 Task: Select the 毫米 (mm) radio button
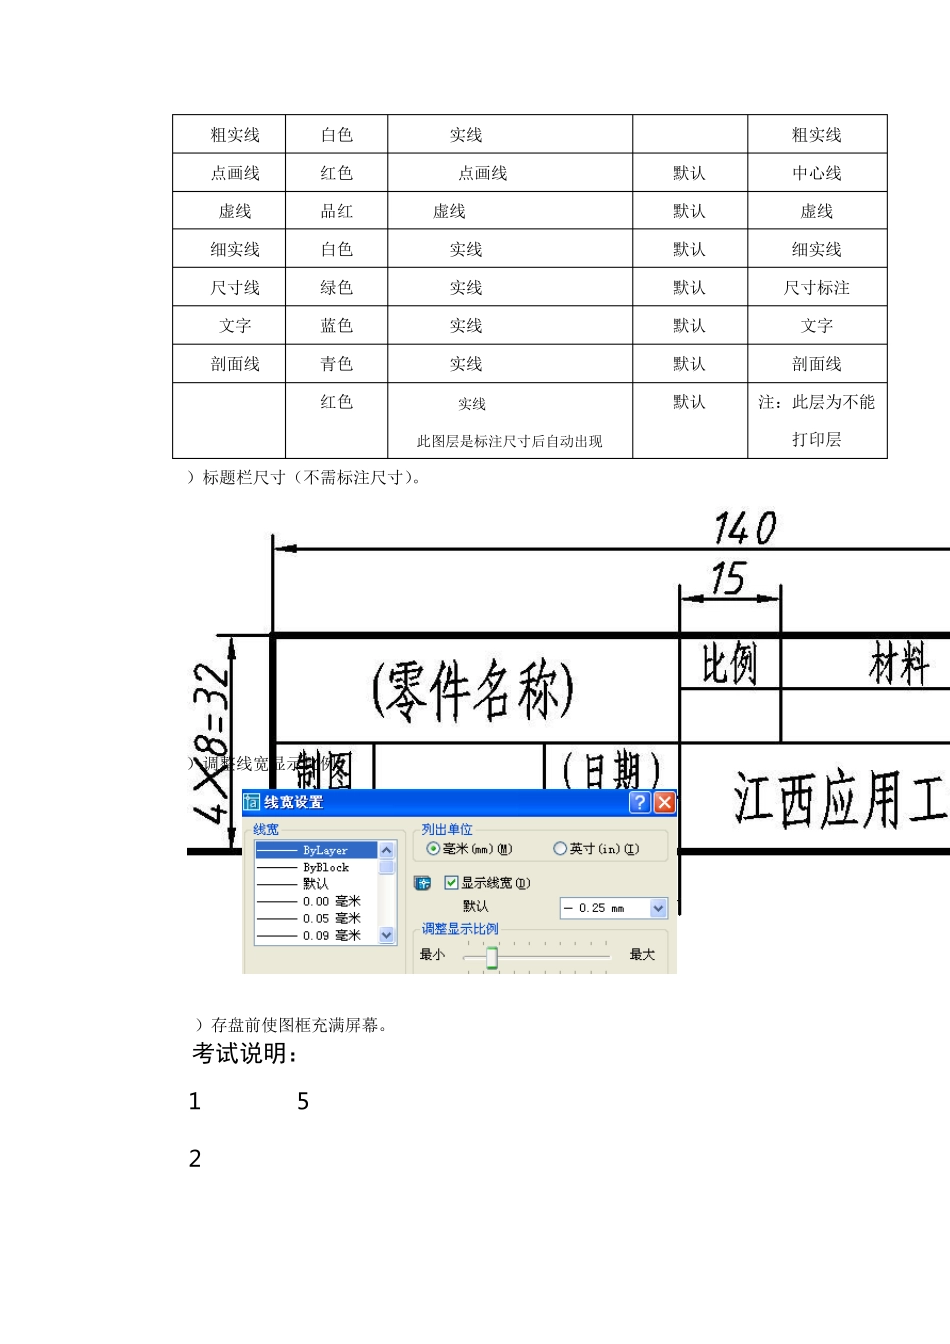[x=433, y=849]
